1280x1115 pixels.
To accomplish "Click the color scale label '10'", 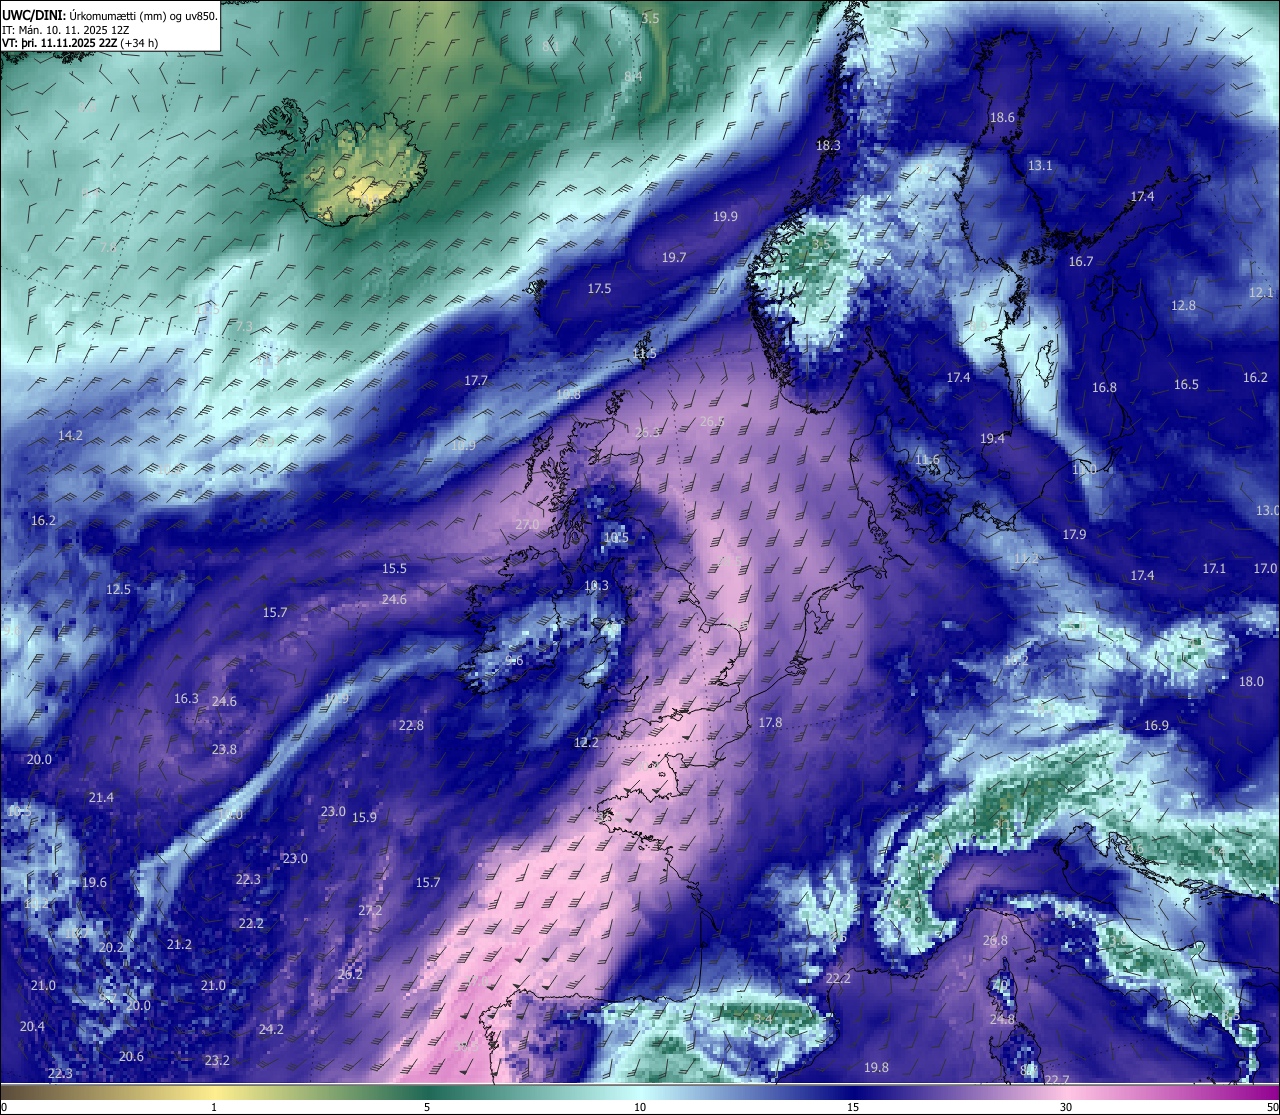I will (x=640, y=1107).
